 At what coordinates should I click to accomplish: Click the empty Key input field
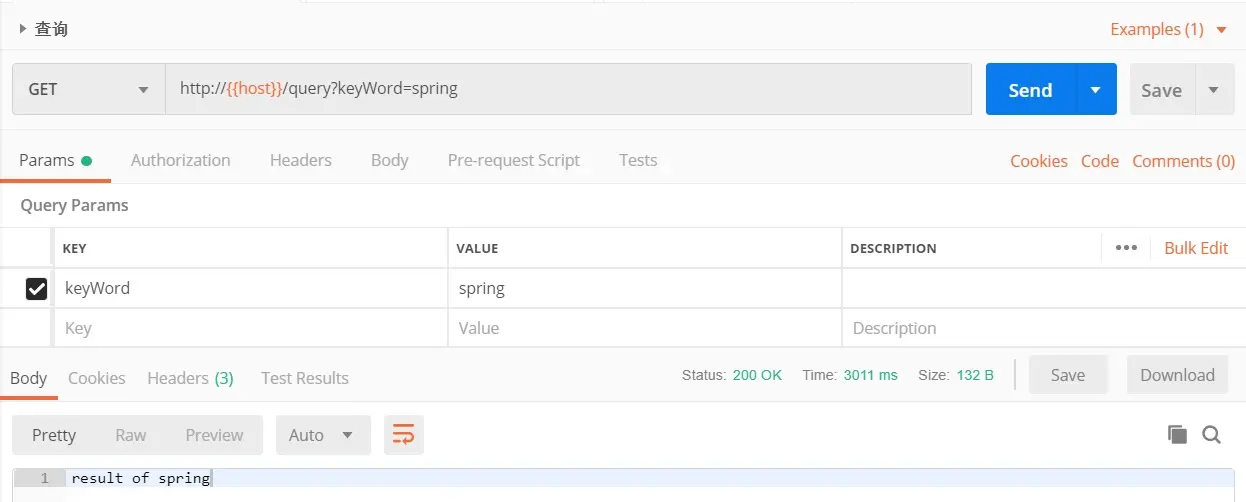[x=250, y=328]
